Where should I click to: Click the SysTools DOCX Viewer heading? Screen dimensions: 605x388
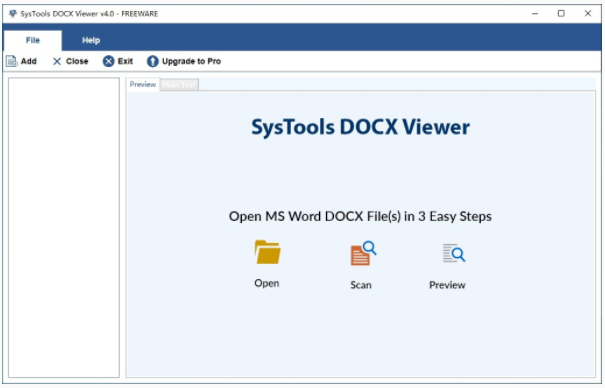[360, 127]
